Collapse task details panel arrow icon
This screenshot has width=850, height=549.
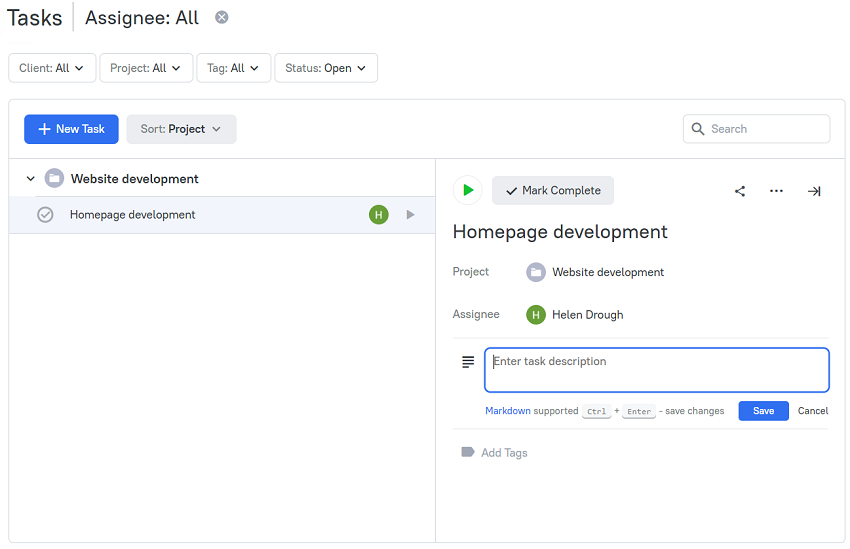click(x=814, y=191)
